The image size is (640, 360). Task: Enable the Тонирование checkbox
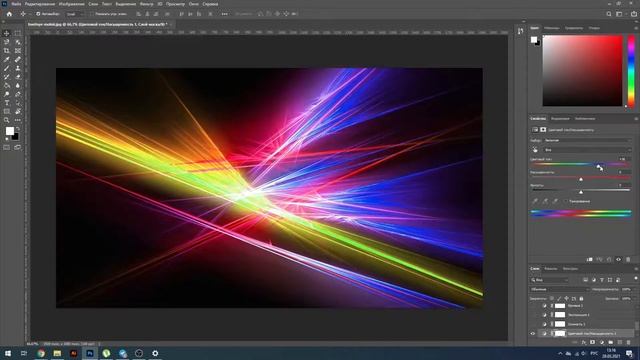pyautogui.click(x=566, y=201)
